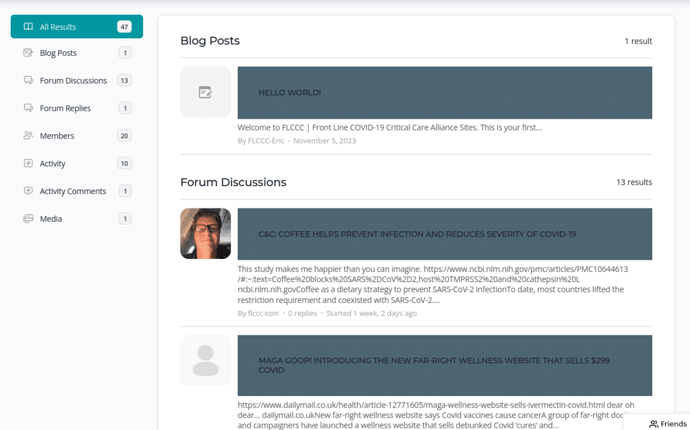Click the Activity Comments icon
The image size is (690, 430).
point(28,191)
